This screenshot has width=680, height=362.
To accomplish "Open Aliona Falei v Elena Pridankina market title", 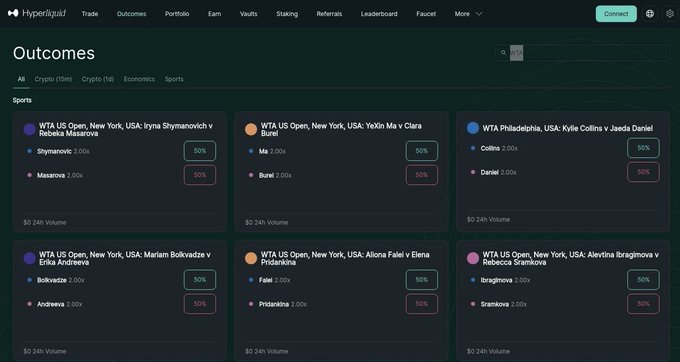I will tap(345, 258).
